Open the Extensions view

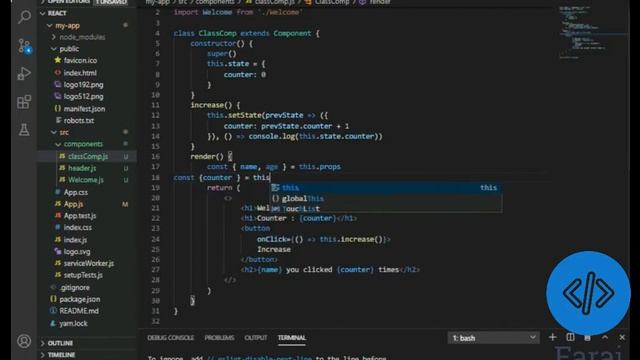(x=24, y=102)
